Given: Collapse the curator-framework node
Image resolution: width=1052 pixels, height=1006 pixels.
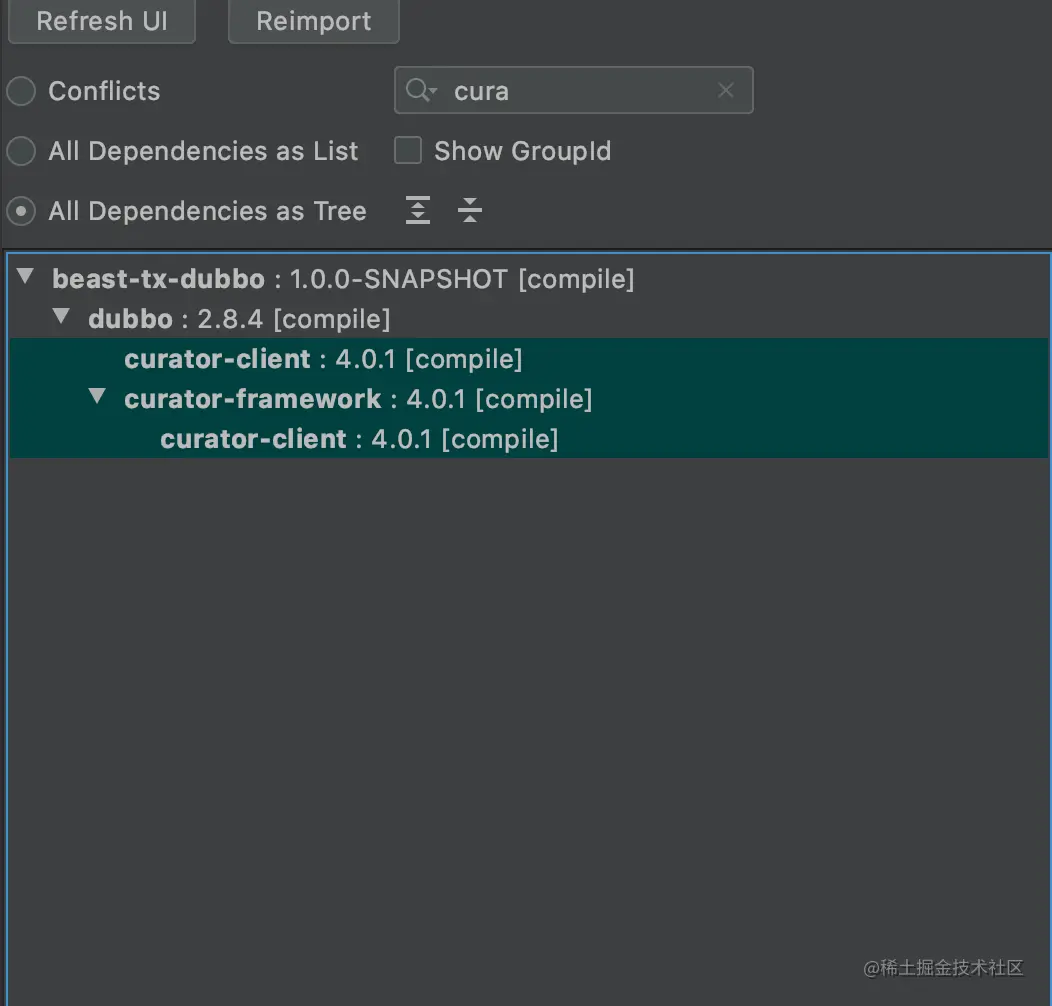Looking at the screenshot, I should tap(97, 397).
